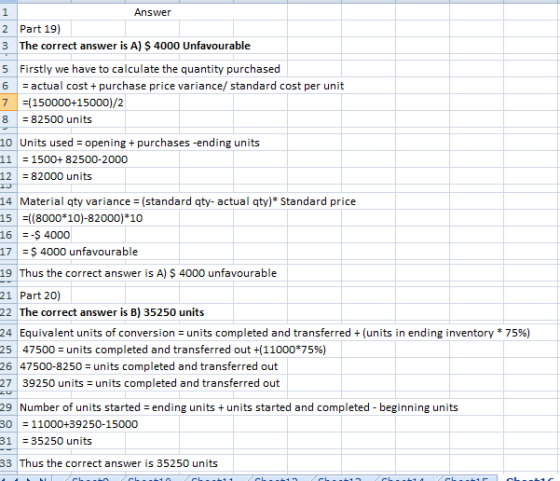This screenshot has width=560, height=481.
Task: Select the highlighted row 7 header
Action: (8, 102)
